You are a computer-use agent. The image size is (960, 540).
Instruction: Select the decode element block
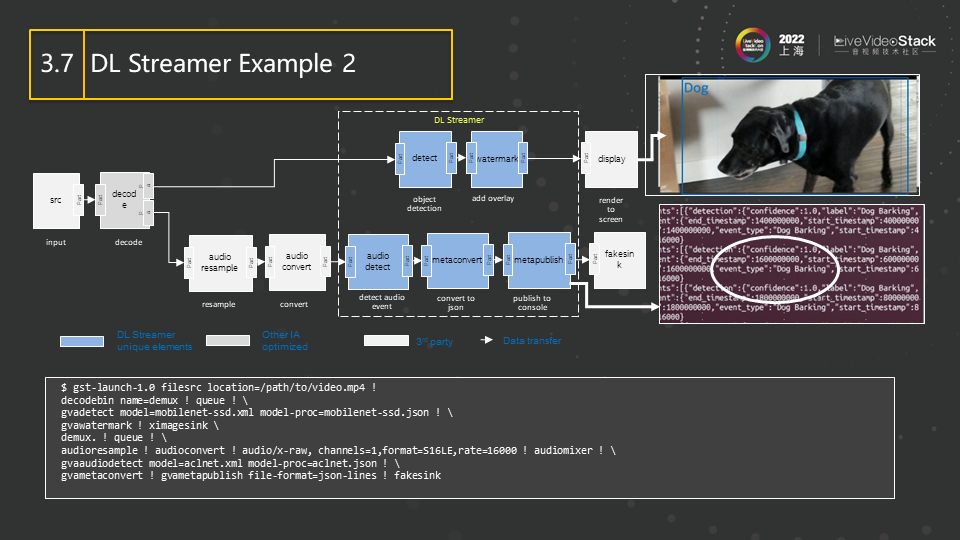coord(124,200)
